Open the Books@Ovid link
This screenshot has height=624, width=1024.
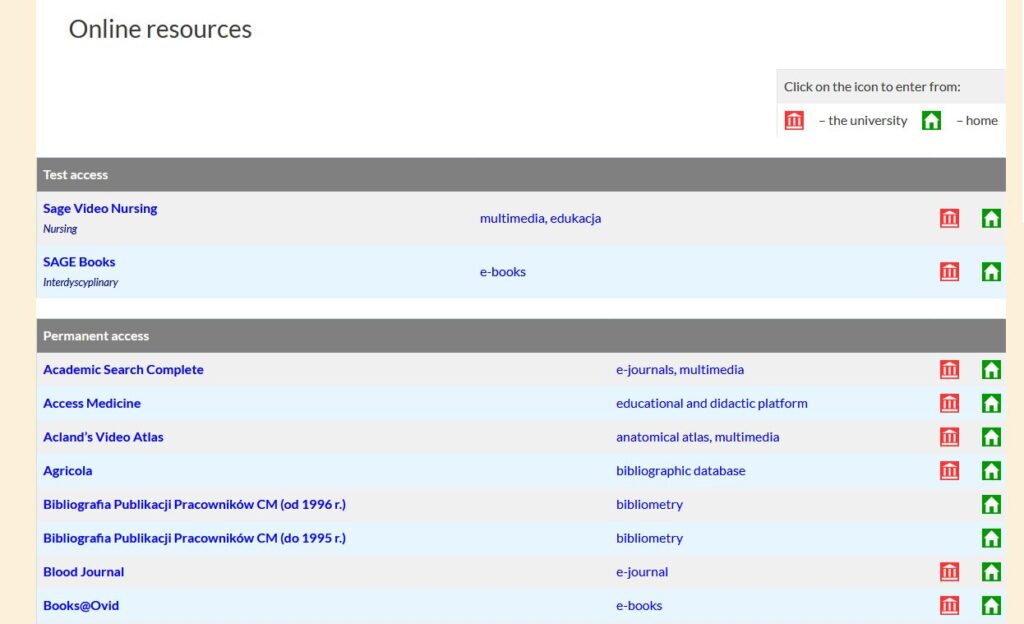81,605
